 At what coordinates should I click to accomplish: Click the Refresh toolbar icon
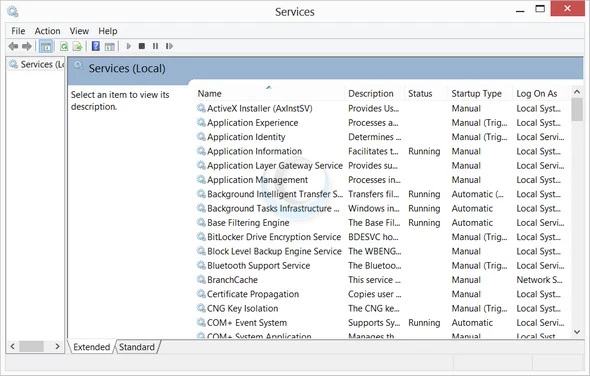coord(64,46)
